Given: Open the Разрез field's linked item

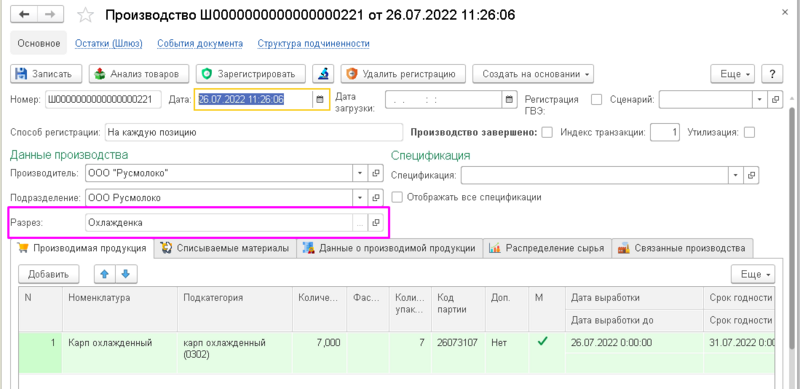Looking at the screenshot, I should 376,223.
